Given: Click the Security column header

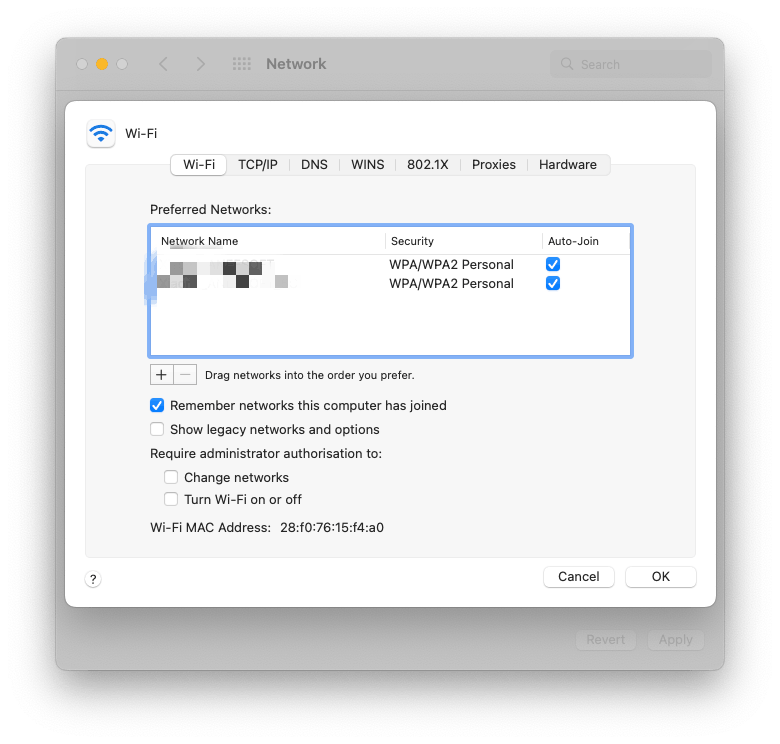Looking at the screenshot, I should click(464, 241).
